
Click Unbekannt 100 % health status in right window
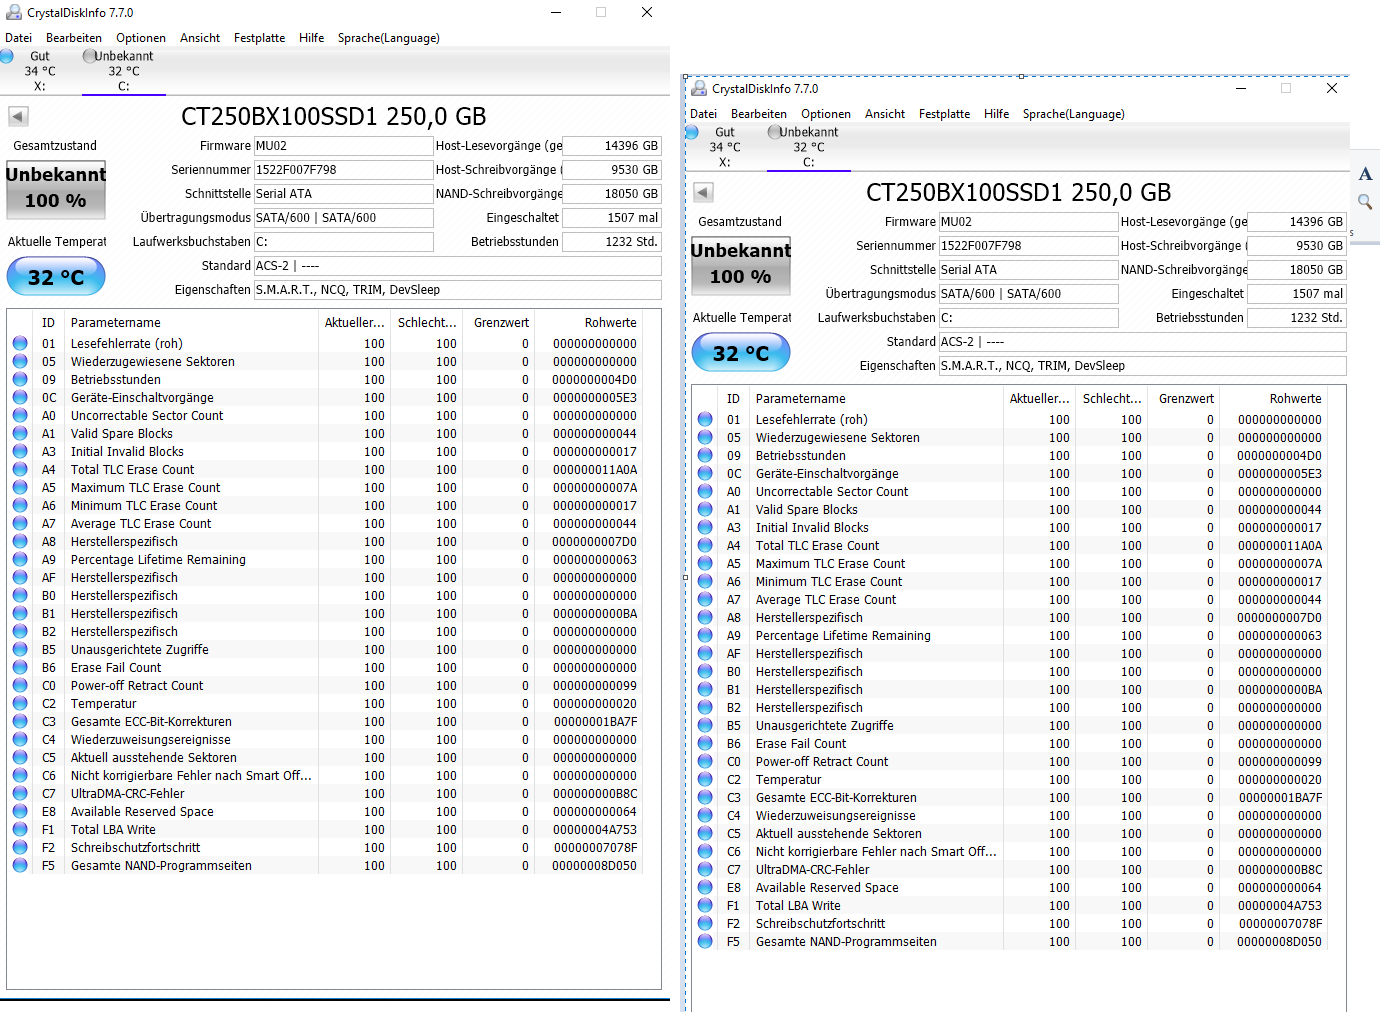(x=741, y=265)
